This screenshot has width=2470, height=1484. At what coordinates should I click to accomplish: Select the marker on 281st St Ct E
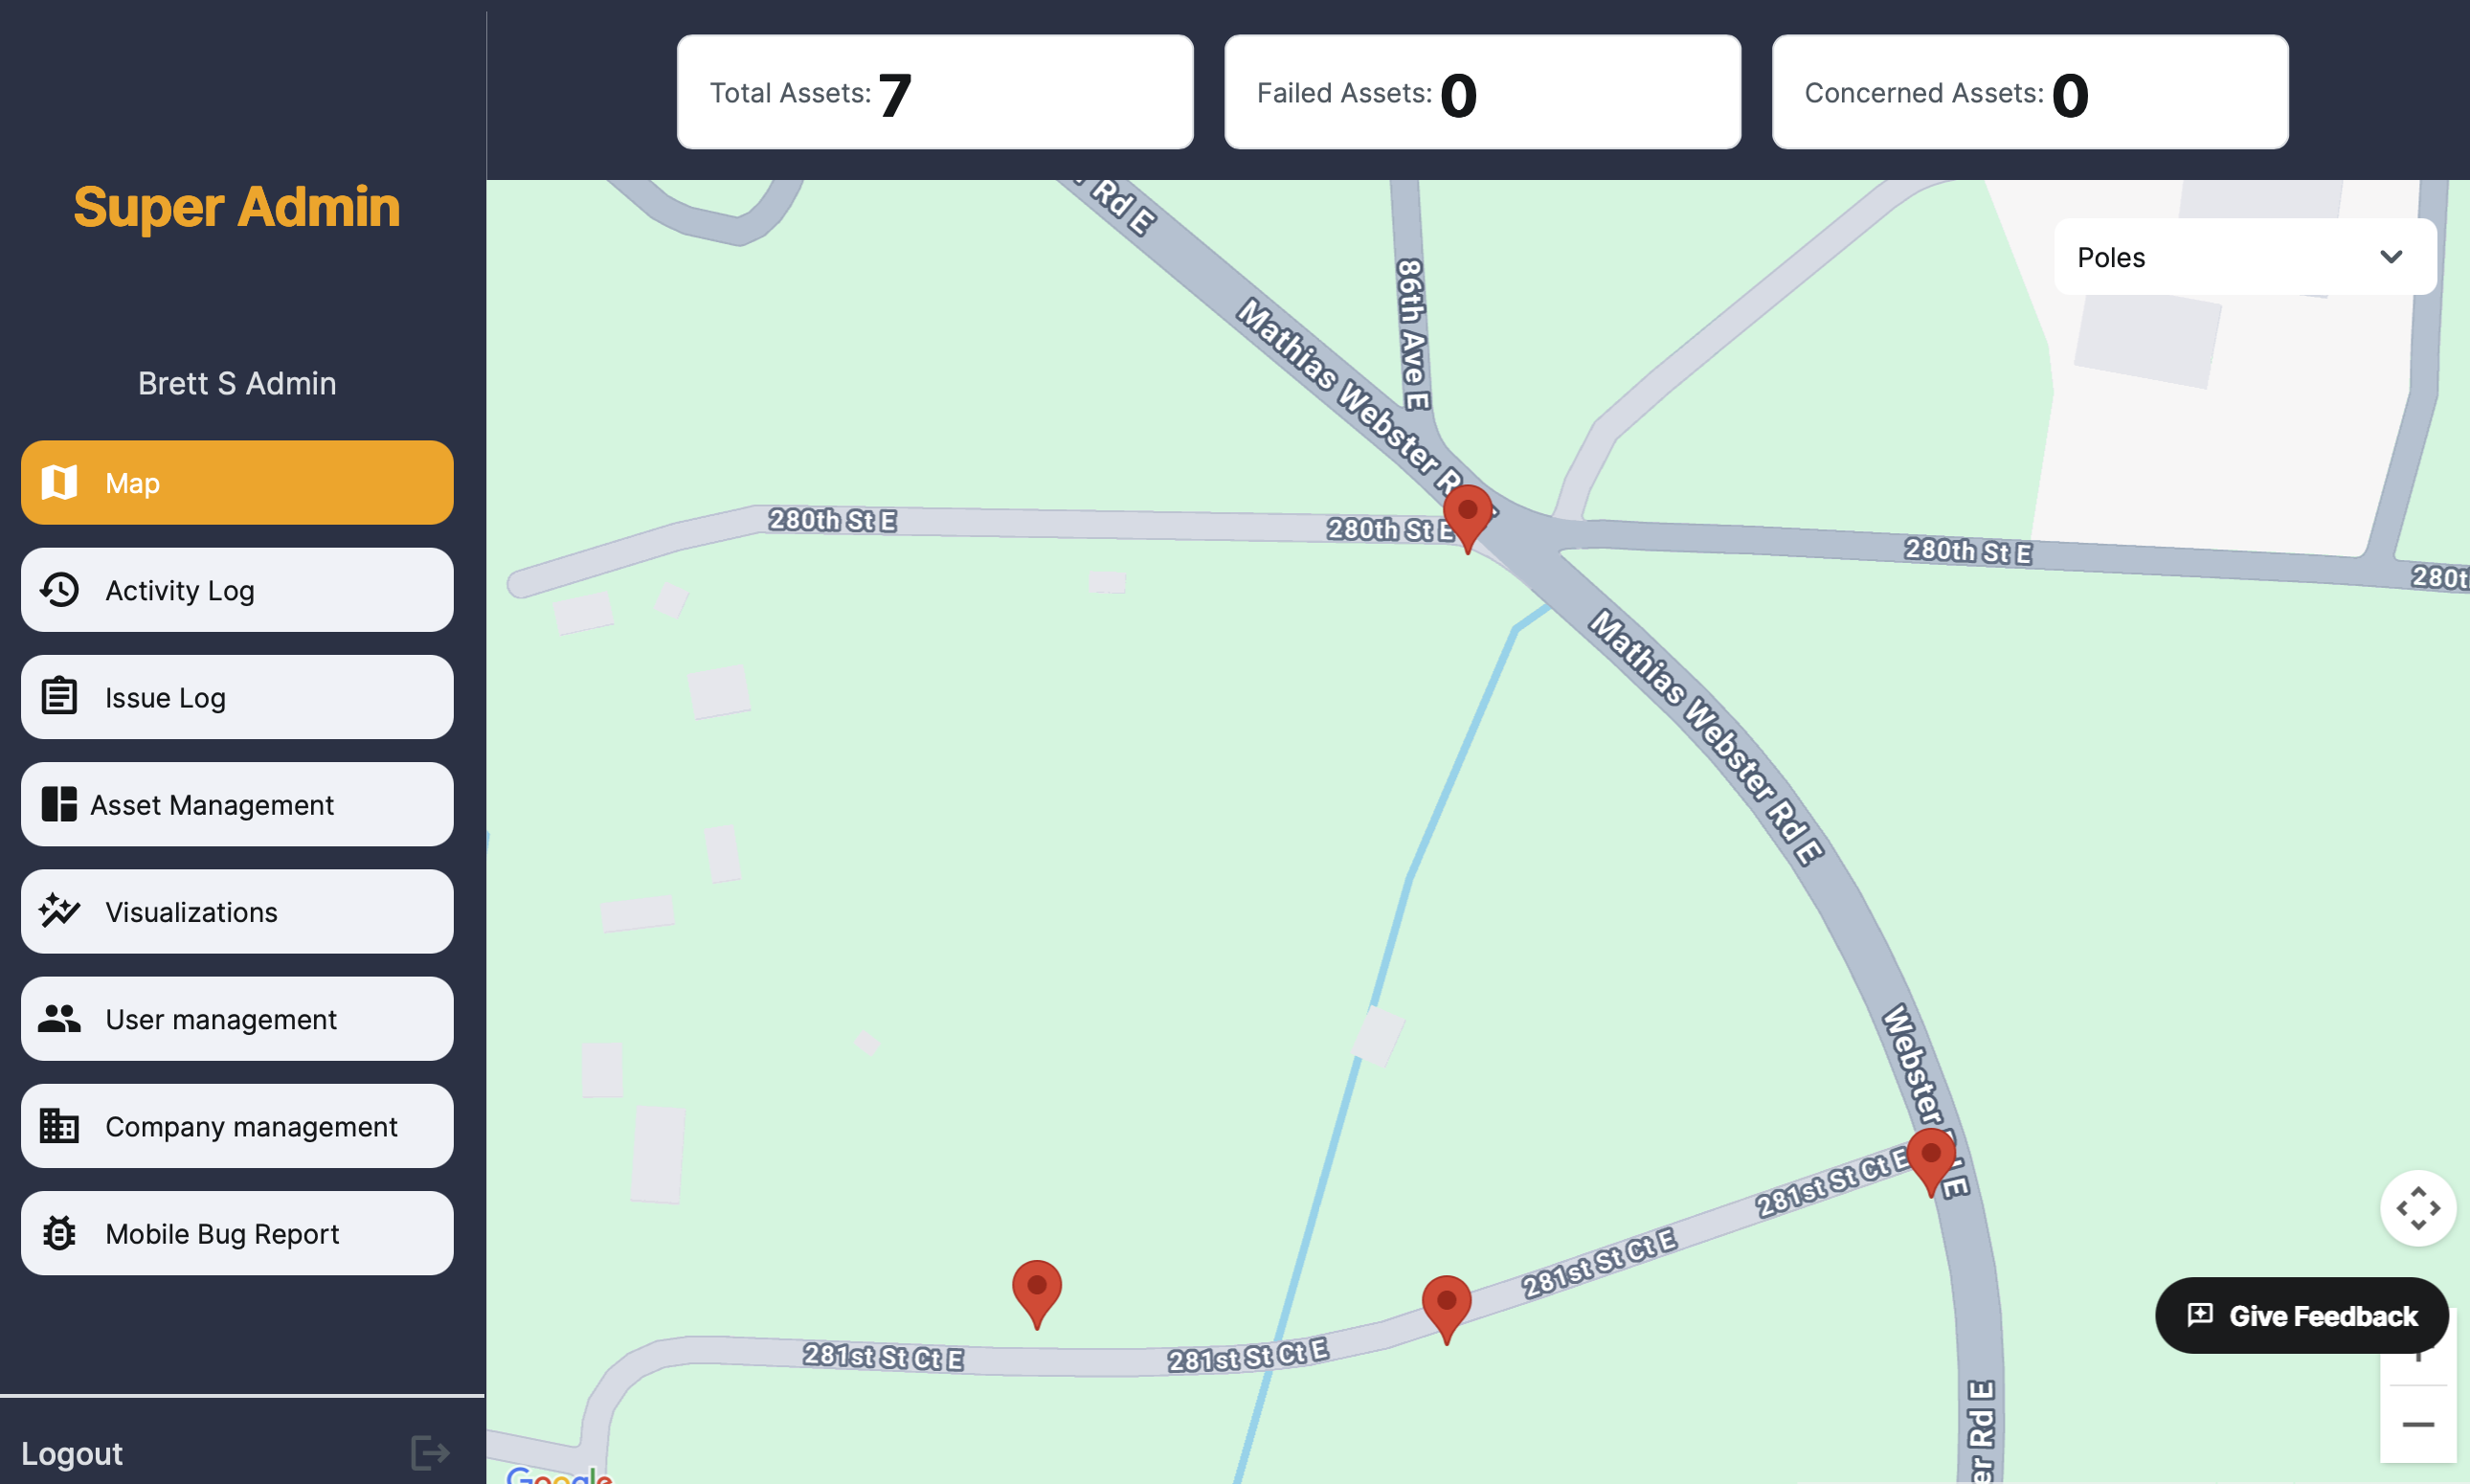click(x=1446, y=1305)
